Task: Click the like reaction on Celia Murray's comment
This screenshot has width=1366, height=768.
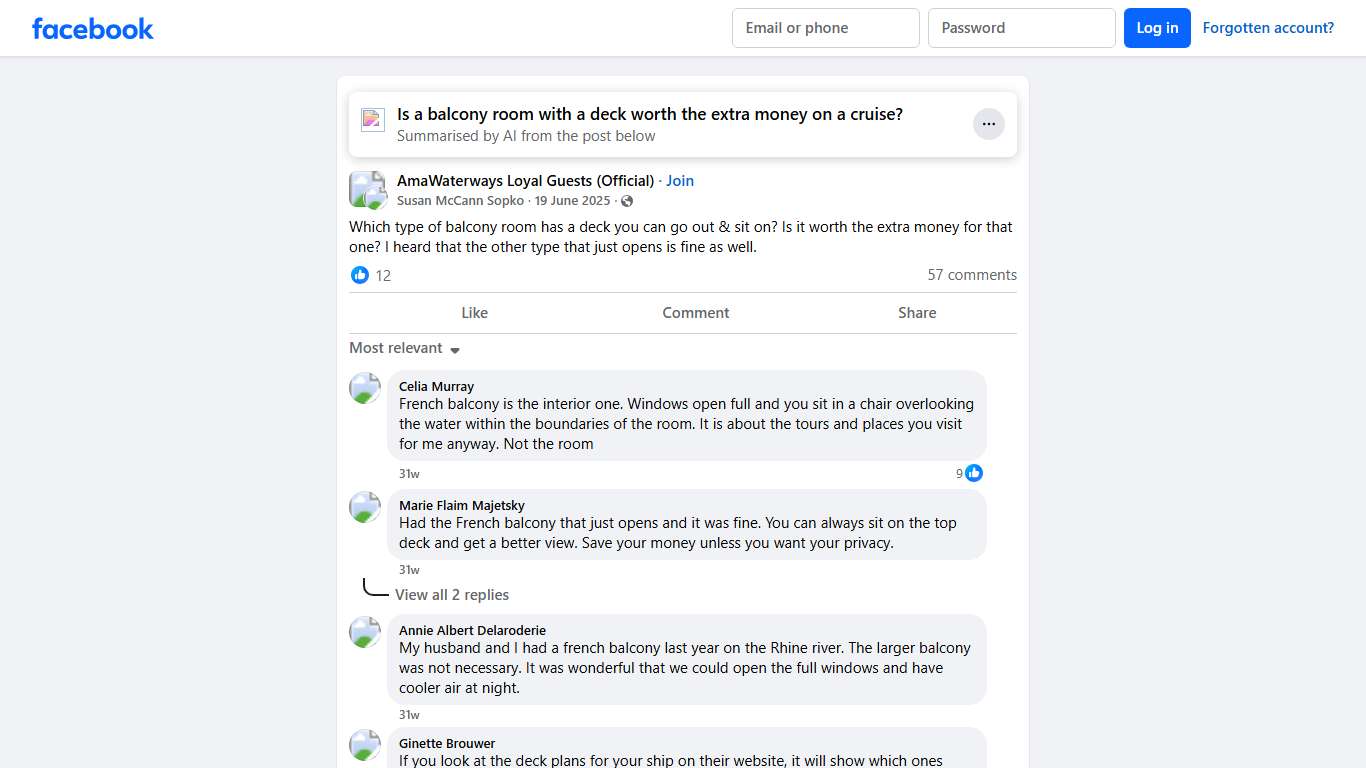Action: [x=974, y=473]
